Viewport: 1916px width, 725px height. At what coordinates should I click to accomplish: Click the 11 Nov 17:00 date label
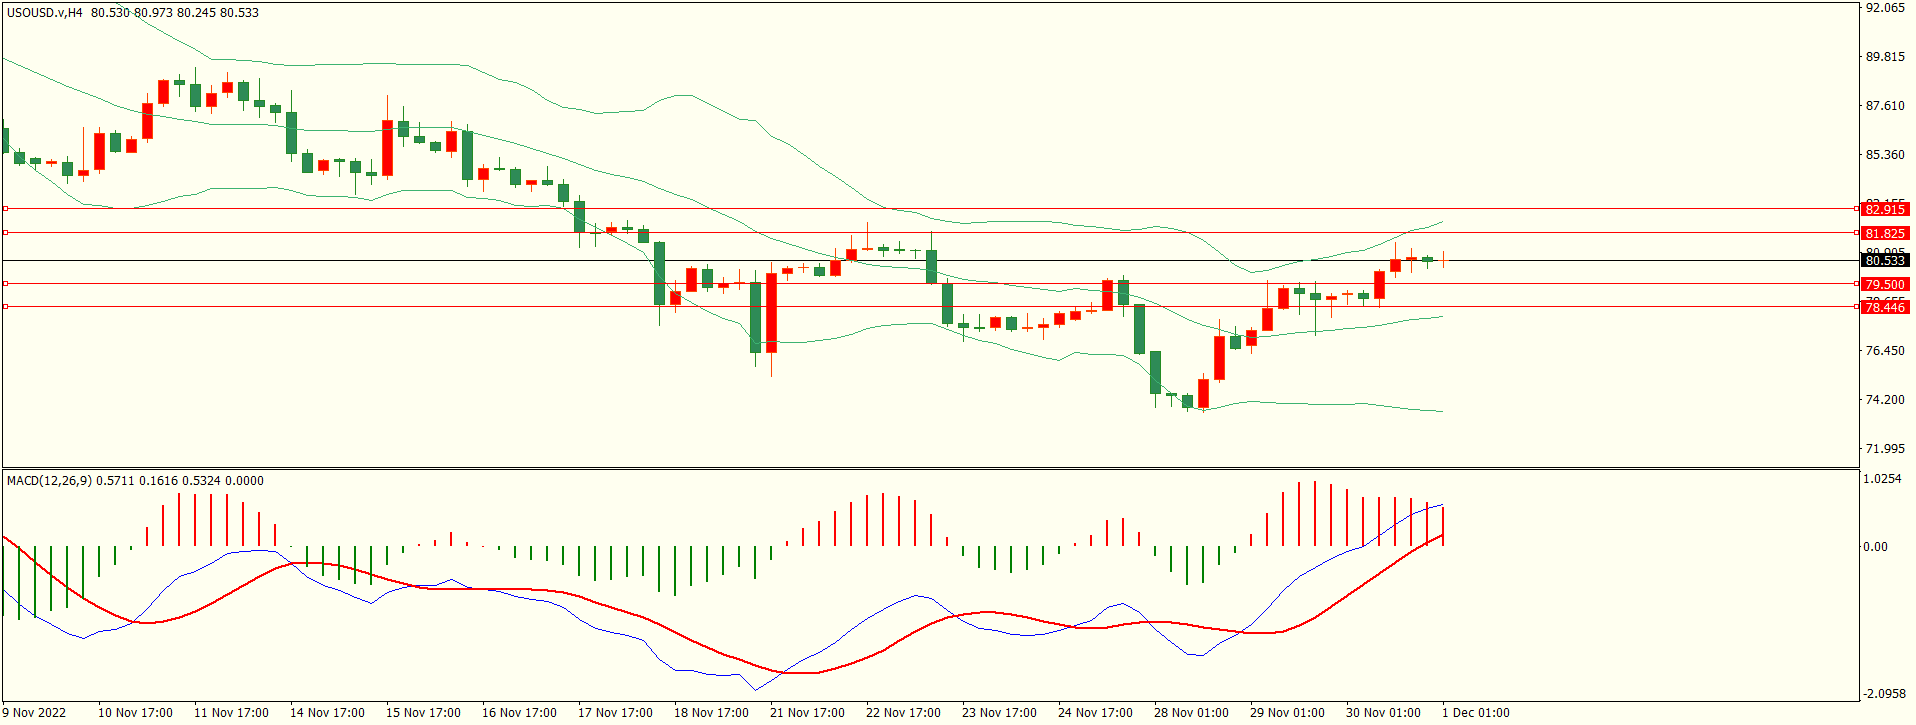[231, 713]
